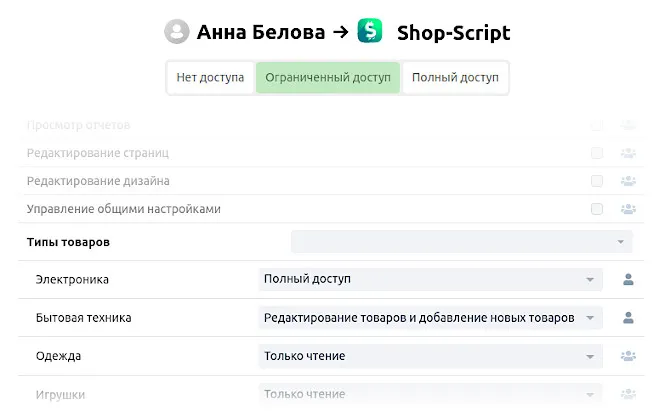The width and height of the screenshot is (665, 411).
Task: Click the Электроника row label
Action: tap(72, 280)
